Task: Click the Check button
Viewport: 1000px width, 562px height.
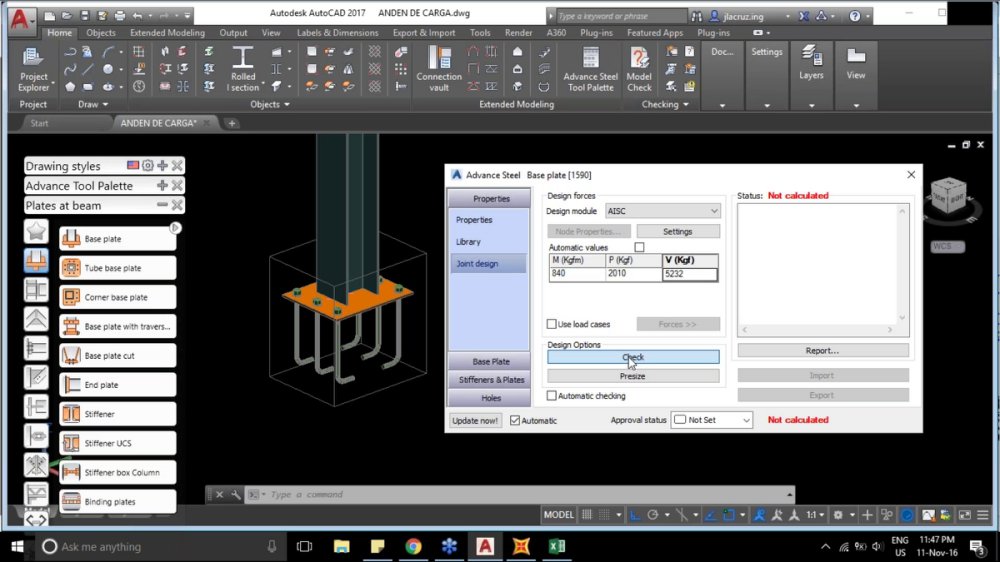Action: tap(633, 357)
